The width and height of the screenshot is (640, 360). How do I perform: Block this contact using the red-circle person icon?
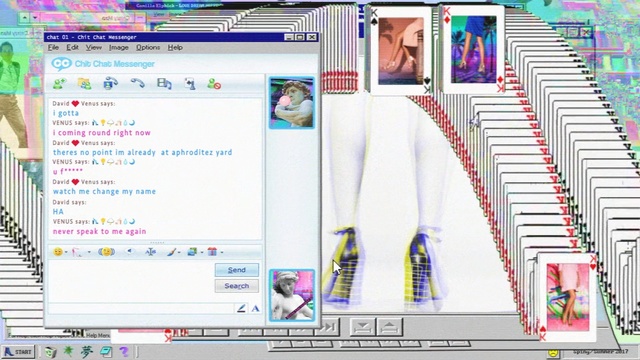[214, 84]
